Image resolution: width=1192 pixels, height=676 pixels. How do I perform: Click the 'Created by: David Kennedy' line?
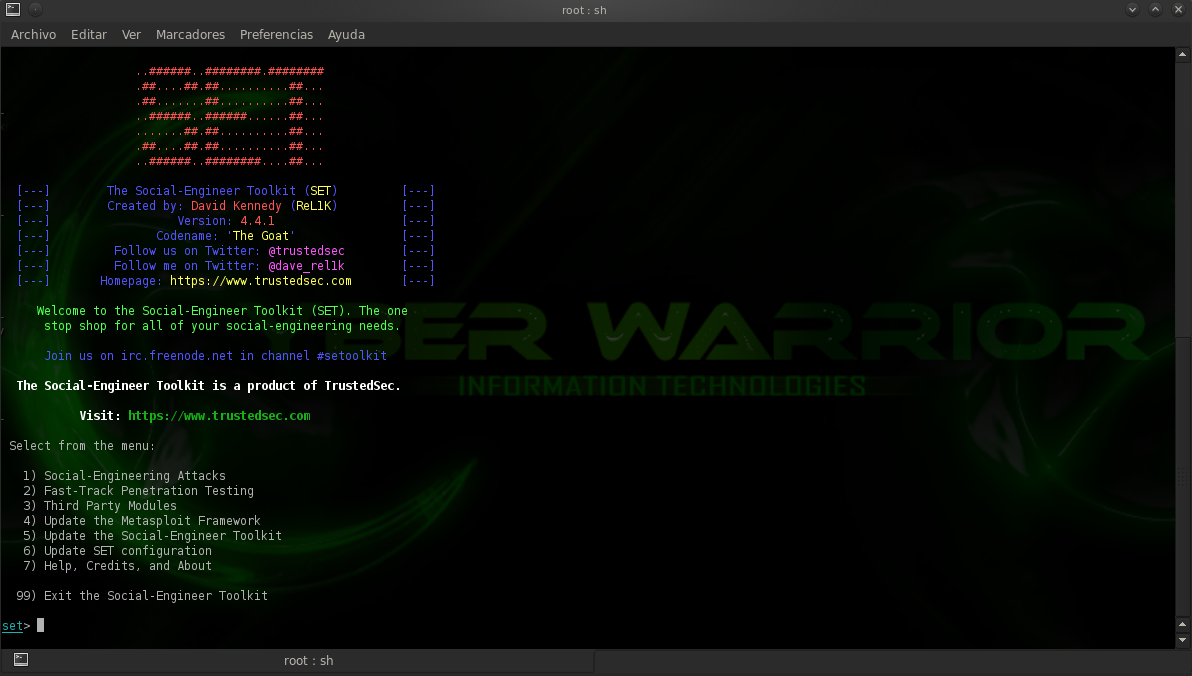(x=222, y=206)
